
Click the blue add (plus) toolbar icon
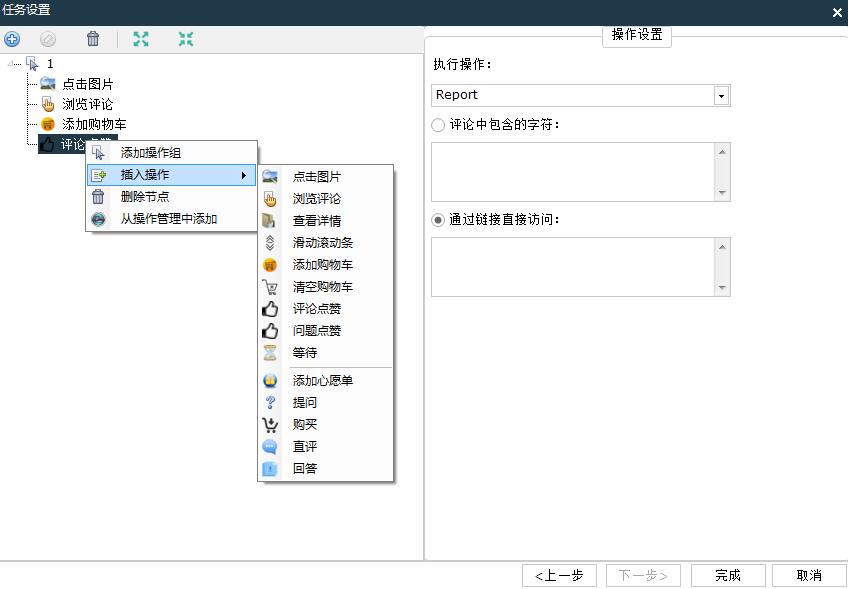pos(12,39)
